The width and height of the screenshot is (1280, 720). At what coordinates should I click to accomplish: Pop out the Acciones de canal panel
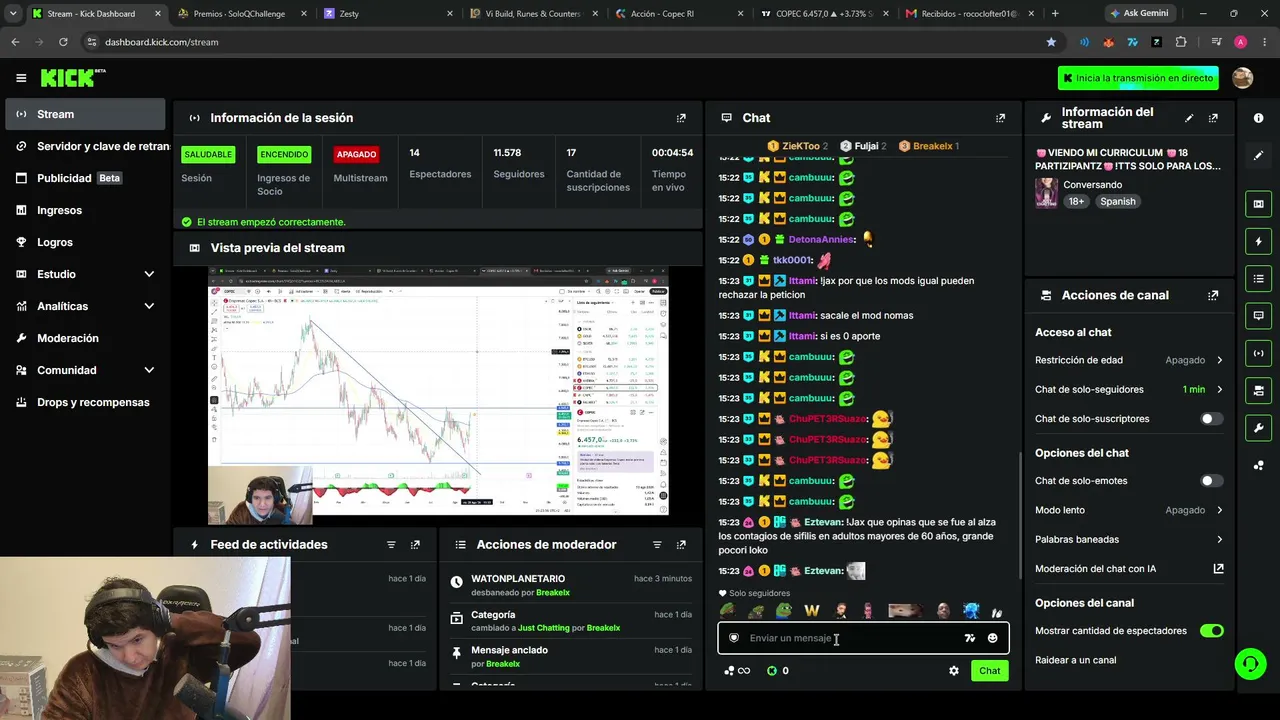[1213, 296]
